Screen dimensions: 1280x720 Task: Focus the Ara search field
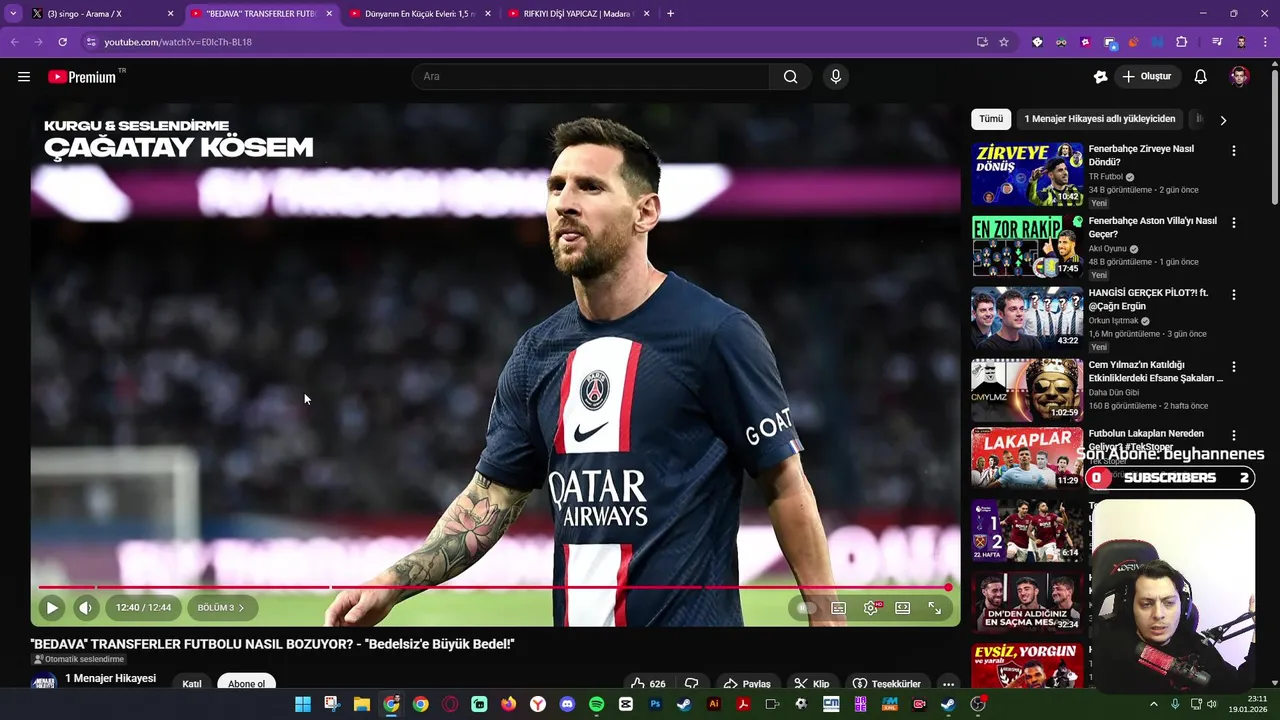[590, 76]
